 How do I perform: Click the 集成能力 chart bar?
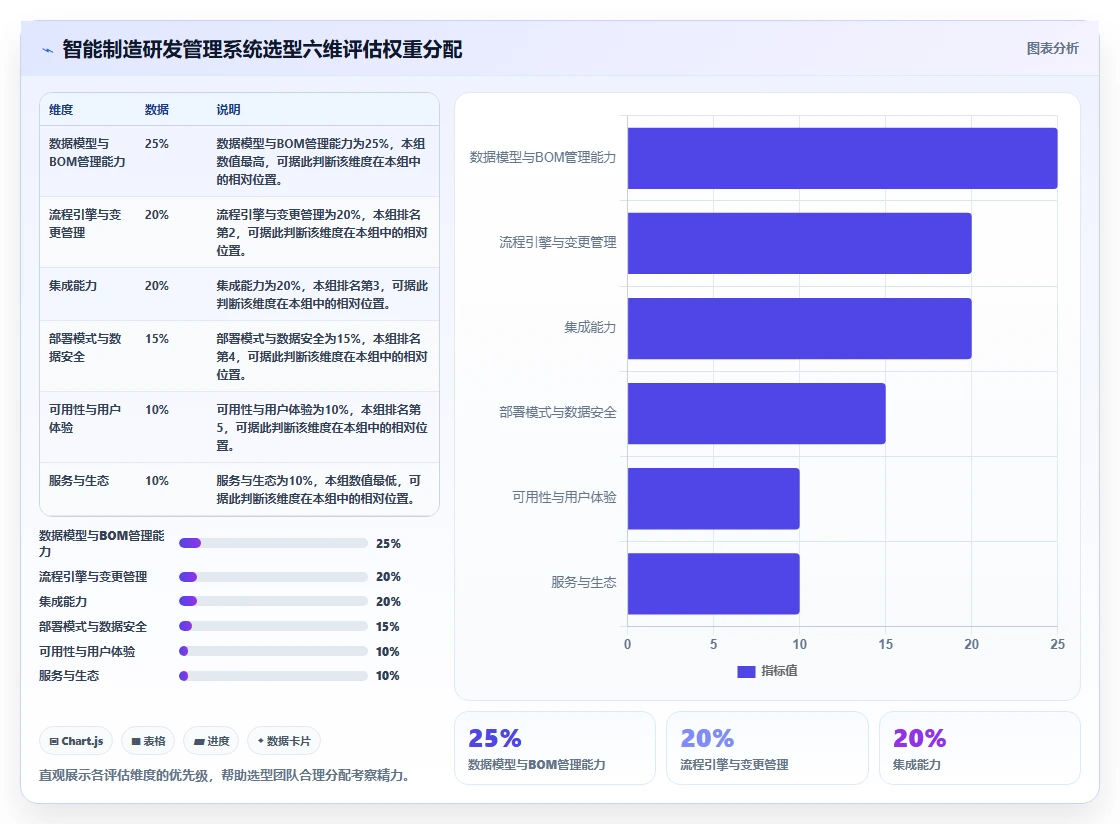799,328
